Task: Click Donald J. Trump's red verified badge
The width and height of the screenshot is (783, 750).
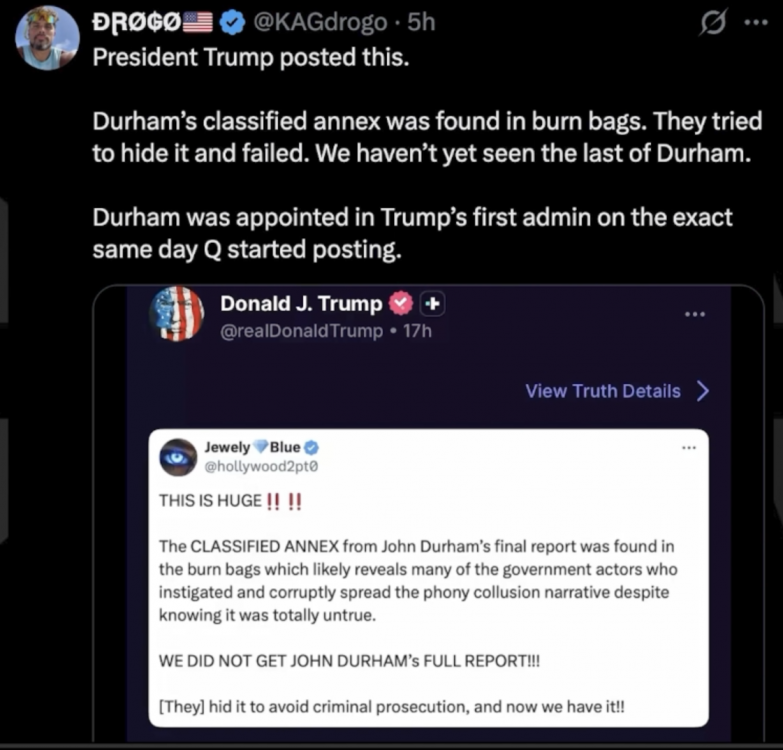Action: pos(401,302)
